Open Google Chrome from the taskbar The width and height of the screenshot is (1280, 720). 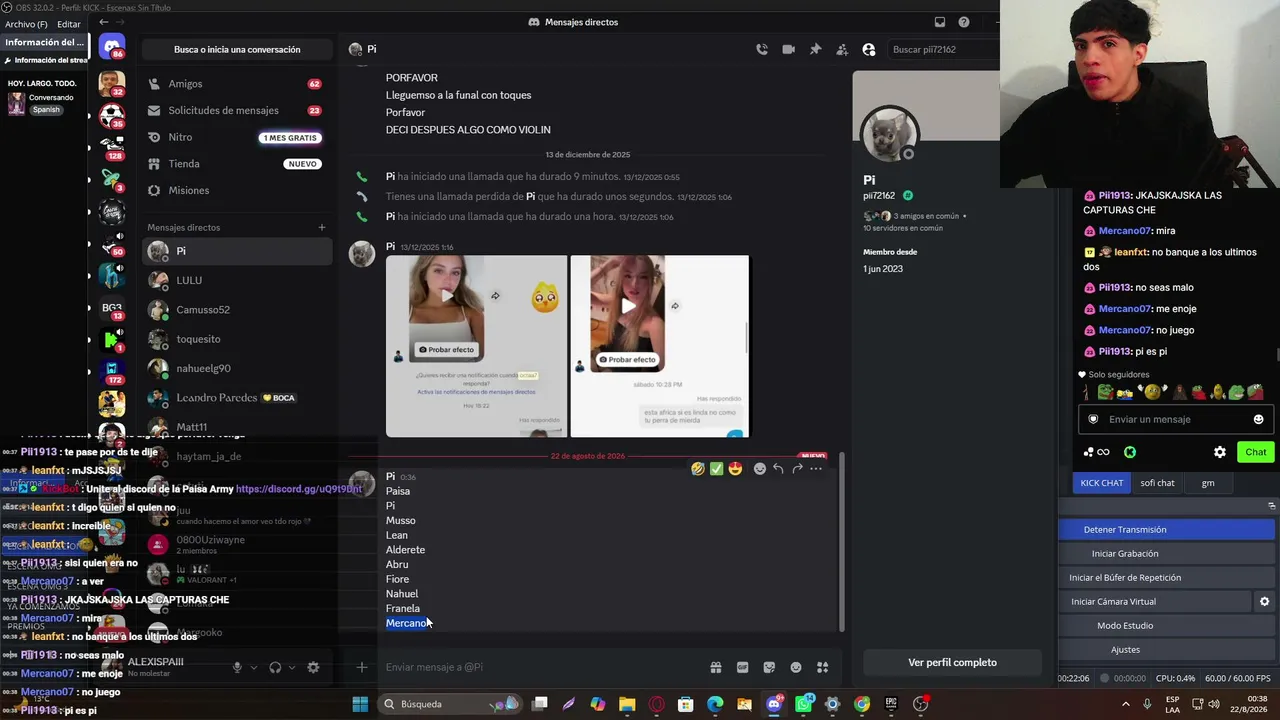862,704
